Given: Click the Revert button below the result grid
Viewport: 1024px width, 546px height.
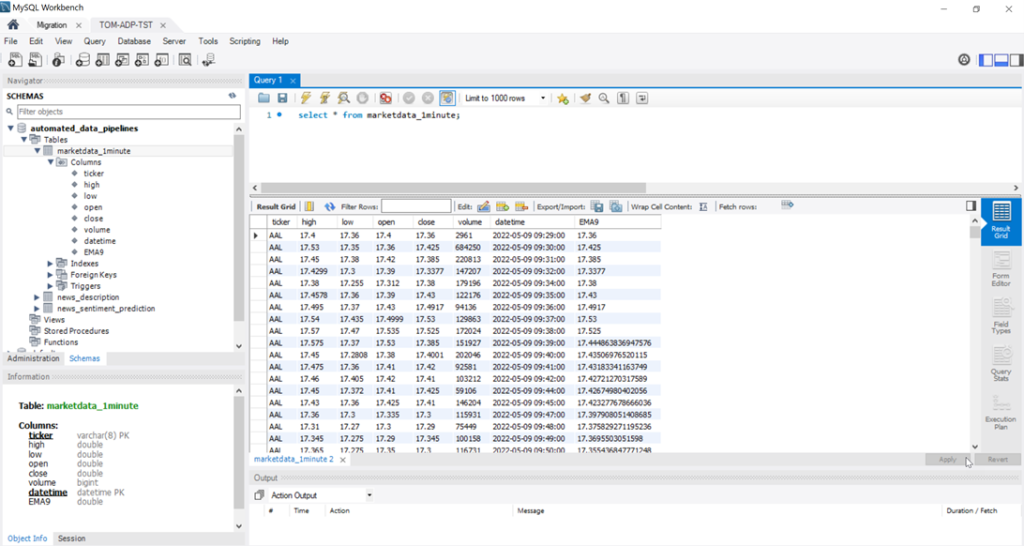Looking at the screenshot, I should (997, 459).
